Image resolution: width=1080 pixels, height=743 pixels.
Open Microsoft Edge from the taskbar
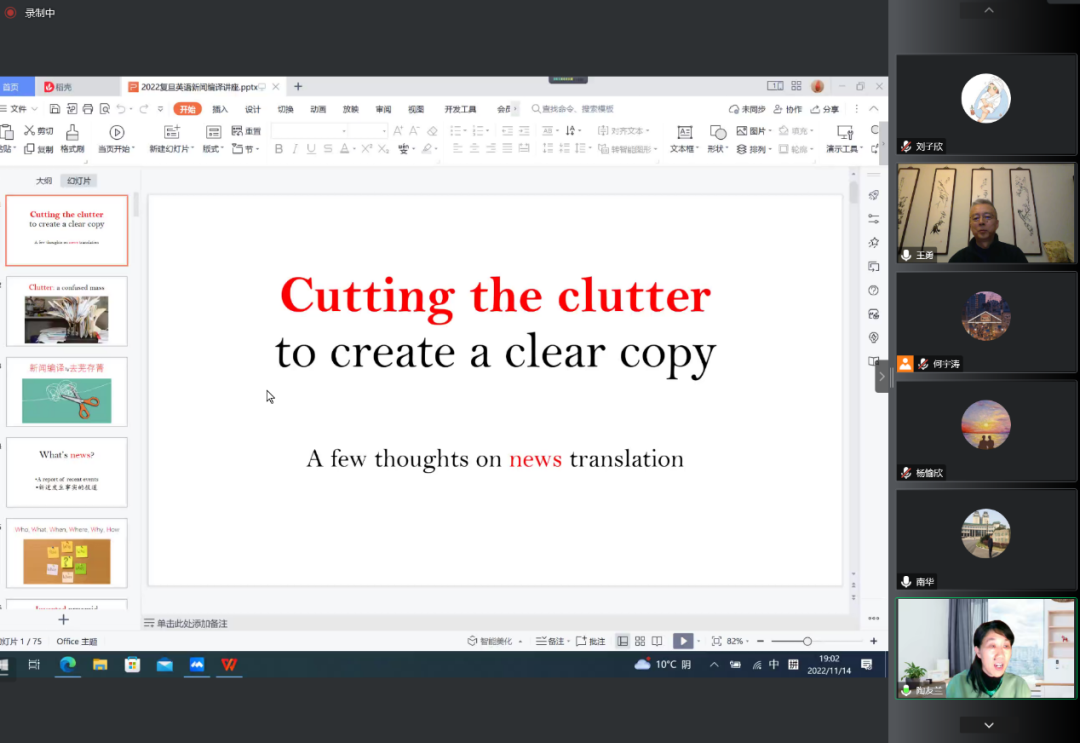click(x=67, y=665)
